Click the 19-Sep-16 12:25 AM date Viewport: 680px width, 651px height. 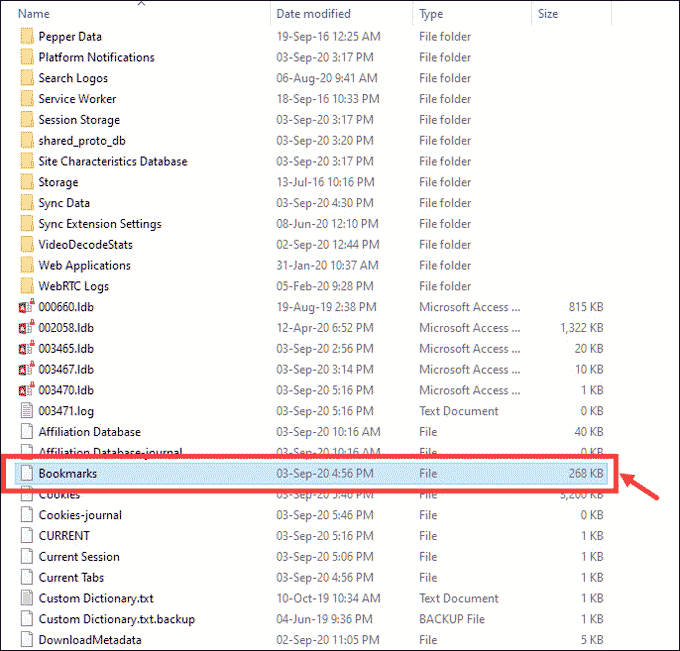pyautogui.click(x=328, y=36)
